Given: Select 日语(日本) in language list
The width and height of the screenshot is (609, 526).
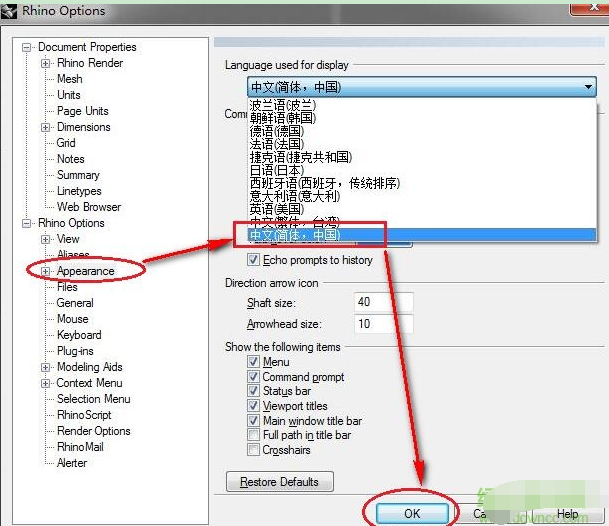Looking at the screenshot, I should (x=422, y=170).
